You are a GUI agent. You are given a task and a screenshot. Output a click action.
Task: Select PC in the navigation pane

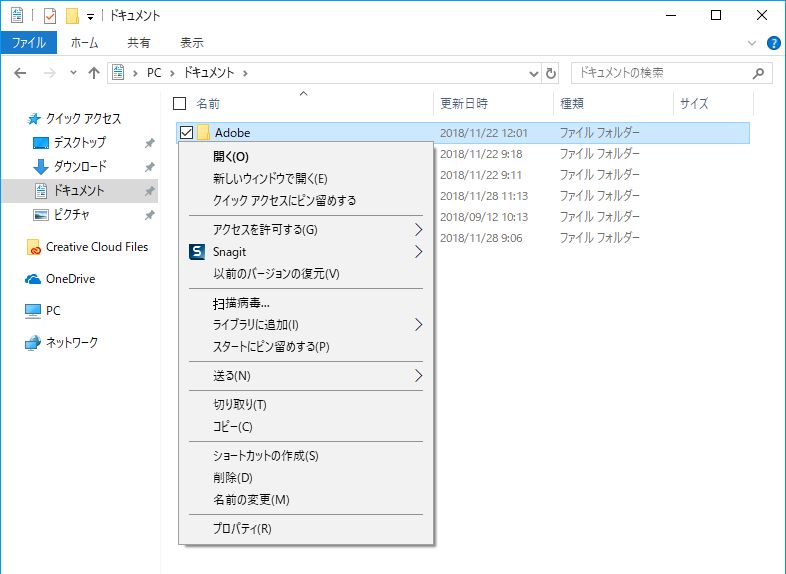click(x=53, y=311)
